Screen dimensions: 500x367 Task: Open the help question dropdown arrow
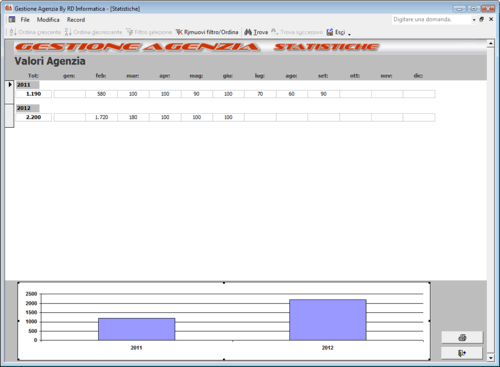[474, 20]
